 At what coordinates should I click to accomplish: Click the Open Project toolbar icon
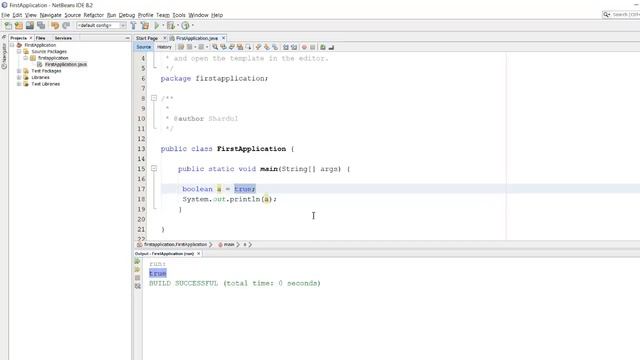[30, 25]
